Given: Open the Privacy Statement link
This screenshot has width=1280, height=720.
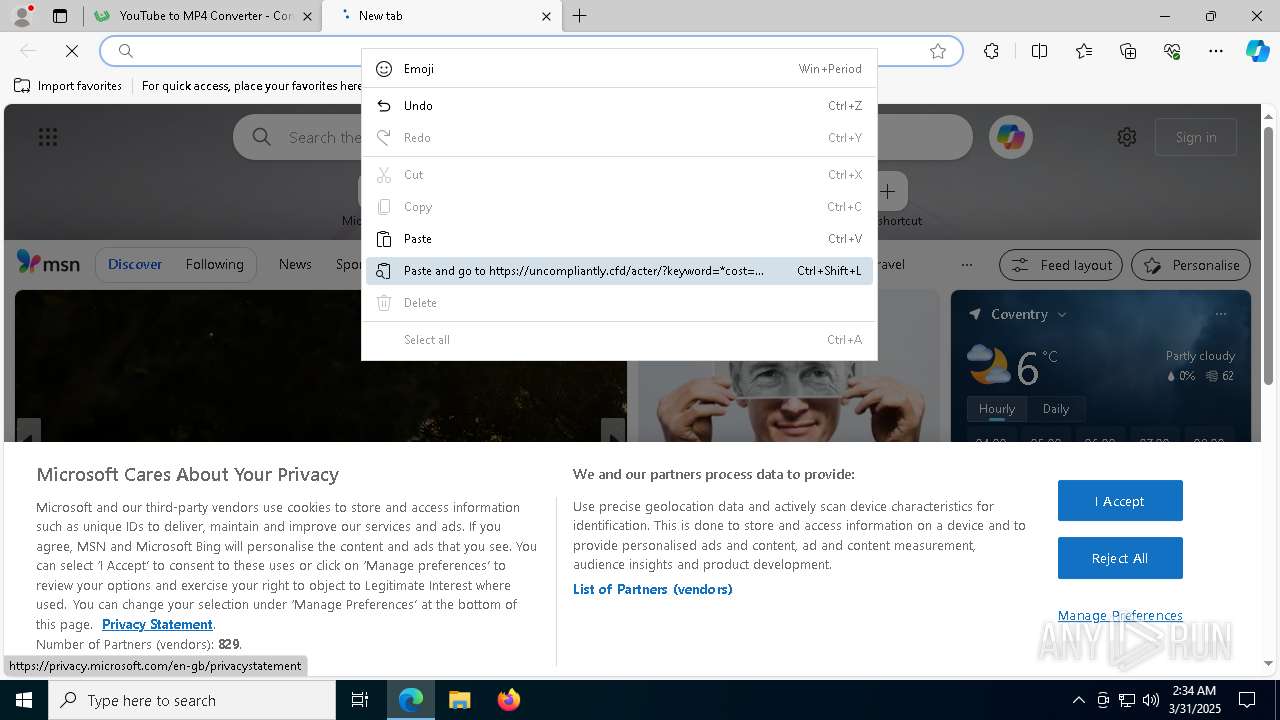Looking at the screenshot, I should point(157,624).
